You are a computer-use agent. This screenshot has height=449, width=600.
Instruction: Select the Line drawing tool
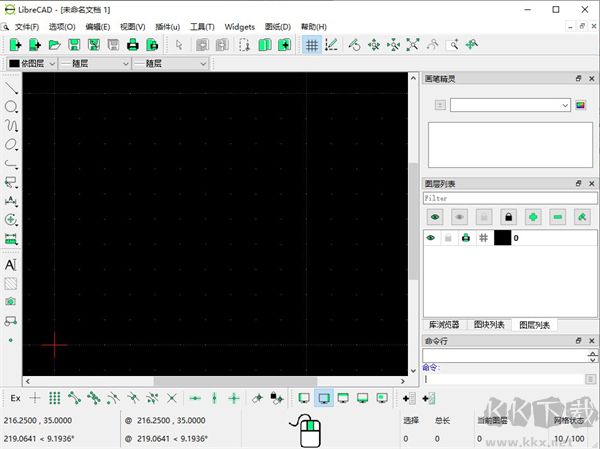[11, 88]
